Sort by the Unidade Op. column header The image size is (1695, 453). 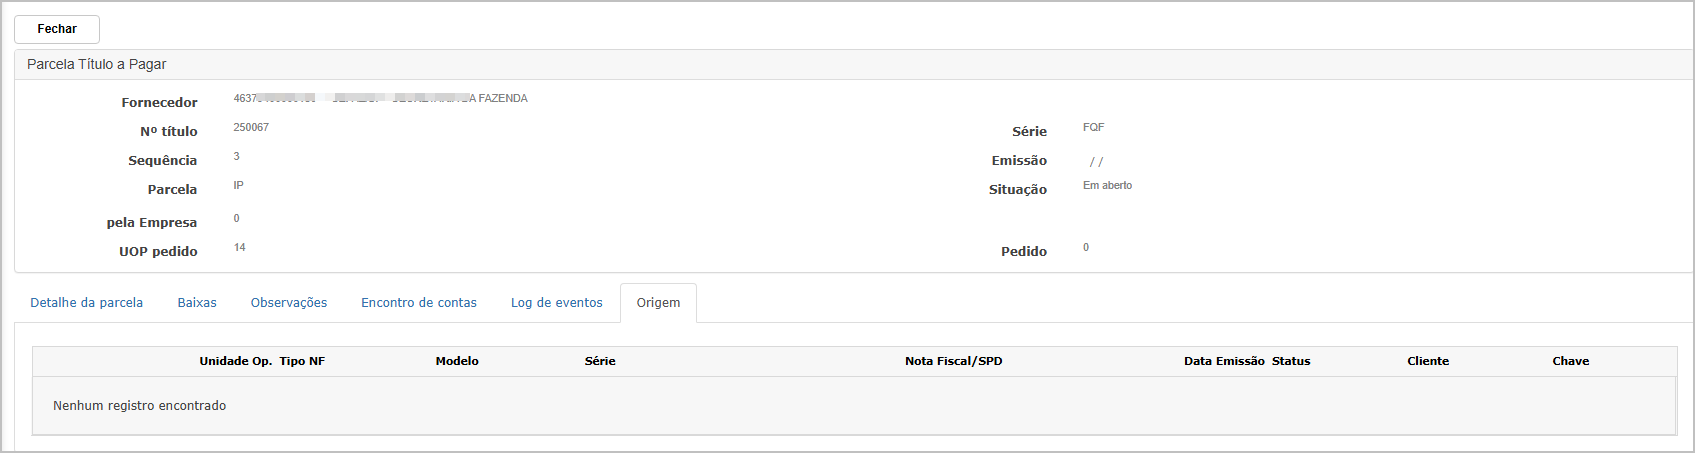tap(236, 361)
